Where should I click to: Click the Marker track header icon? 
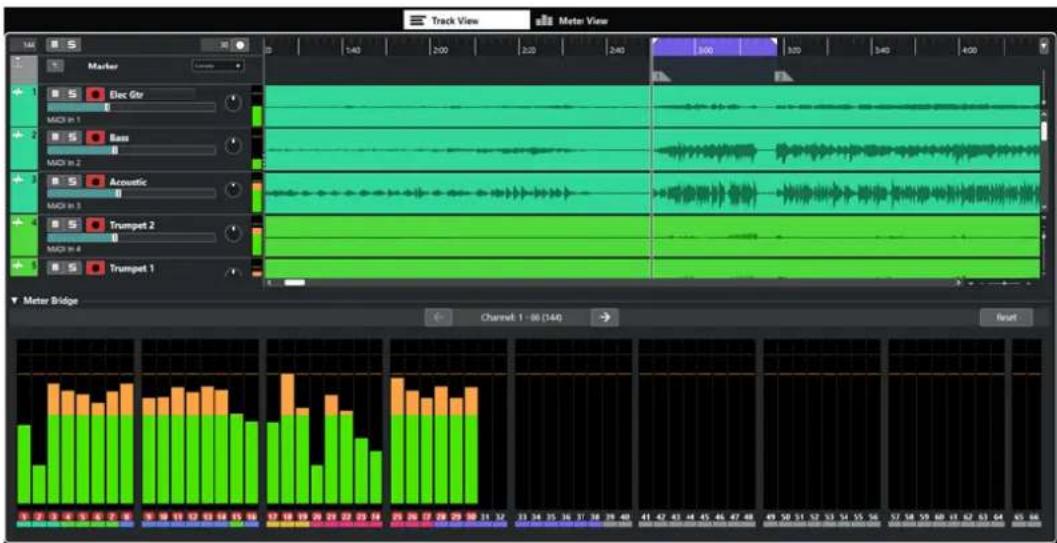point(24,69)
